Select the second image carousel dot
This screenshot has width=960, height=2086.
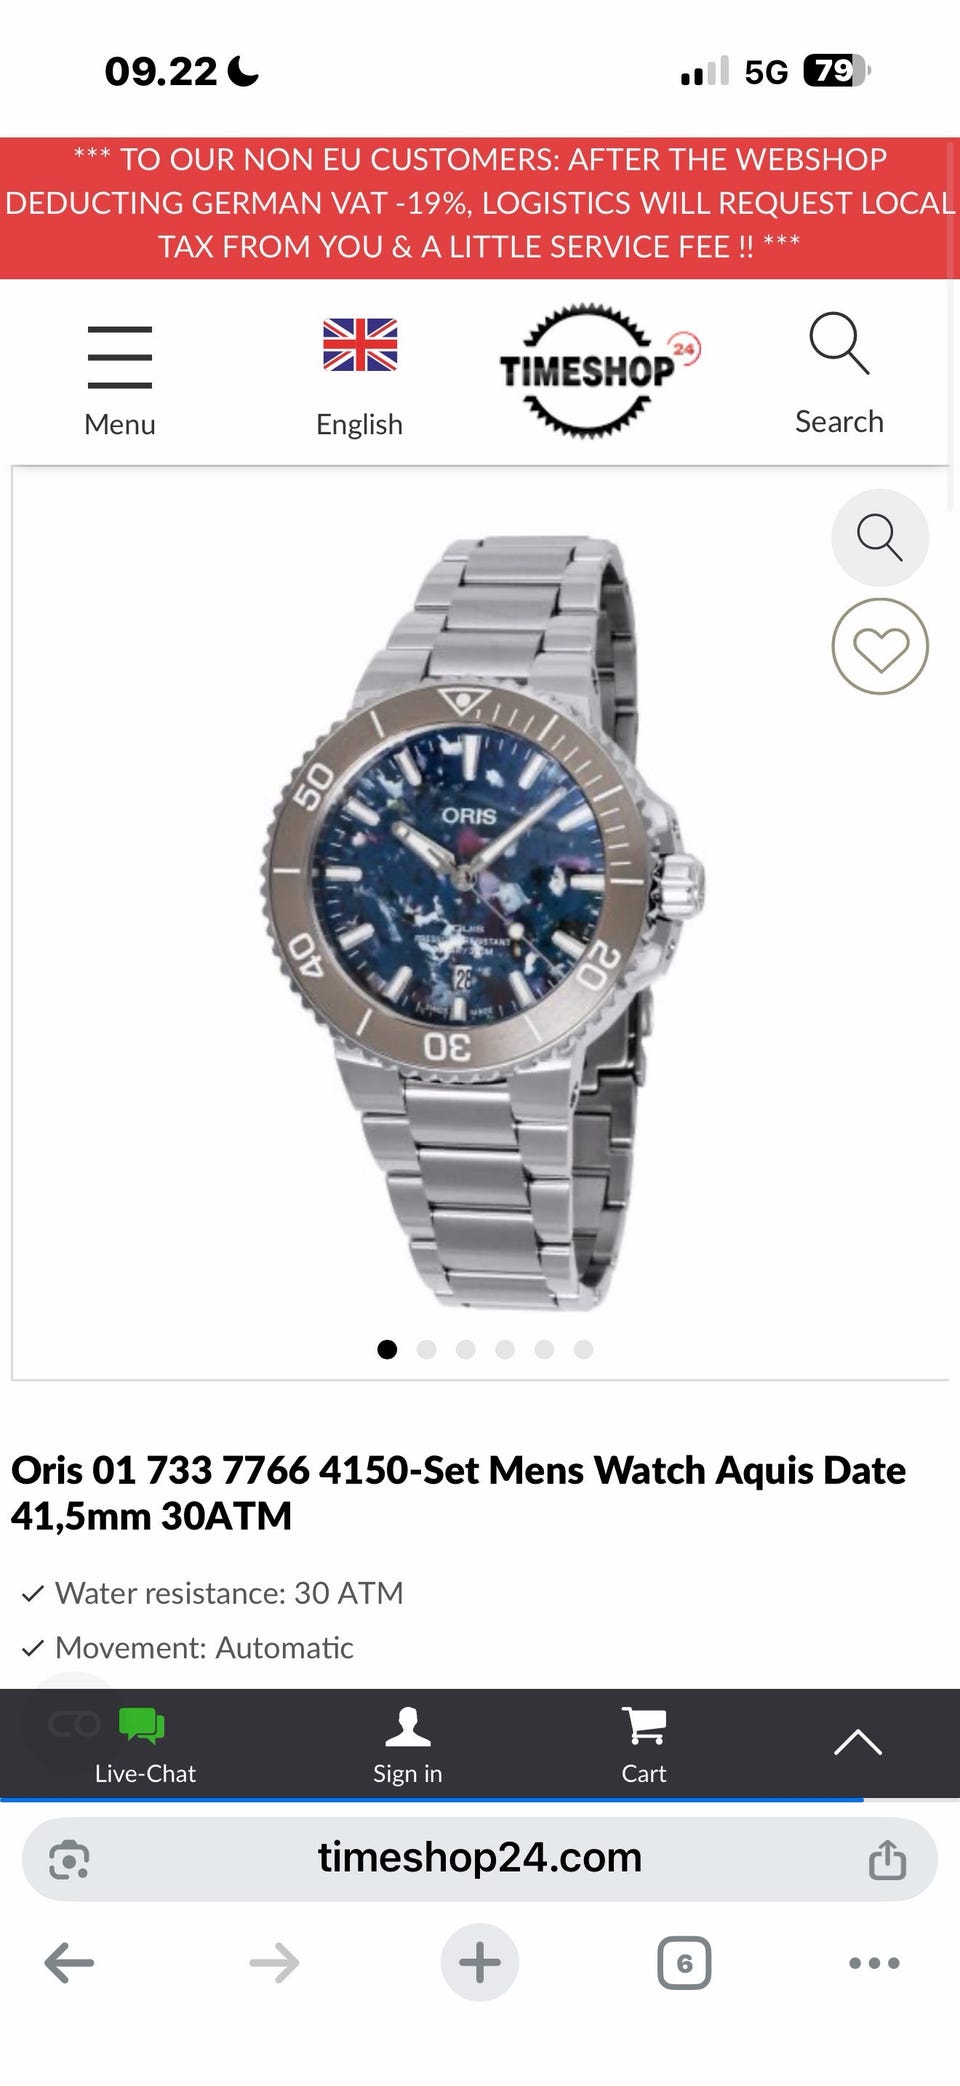426,1349
